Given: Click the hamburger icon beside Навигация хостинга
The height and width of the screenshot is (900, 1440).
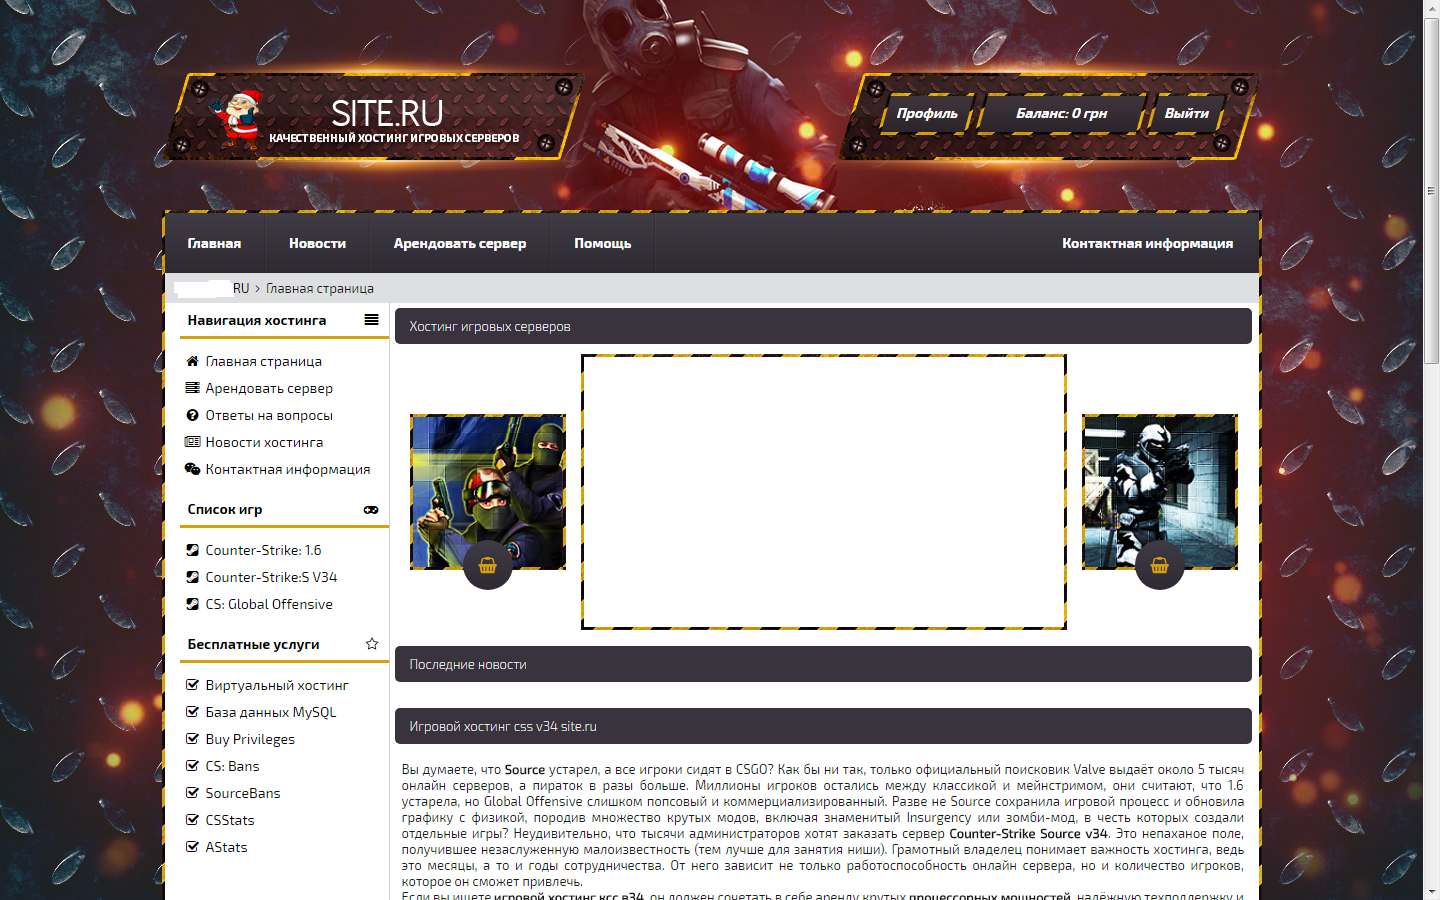Looking at the screenshot, I should pyautogui.click(x=371, y=320).
